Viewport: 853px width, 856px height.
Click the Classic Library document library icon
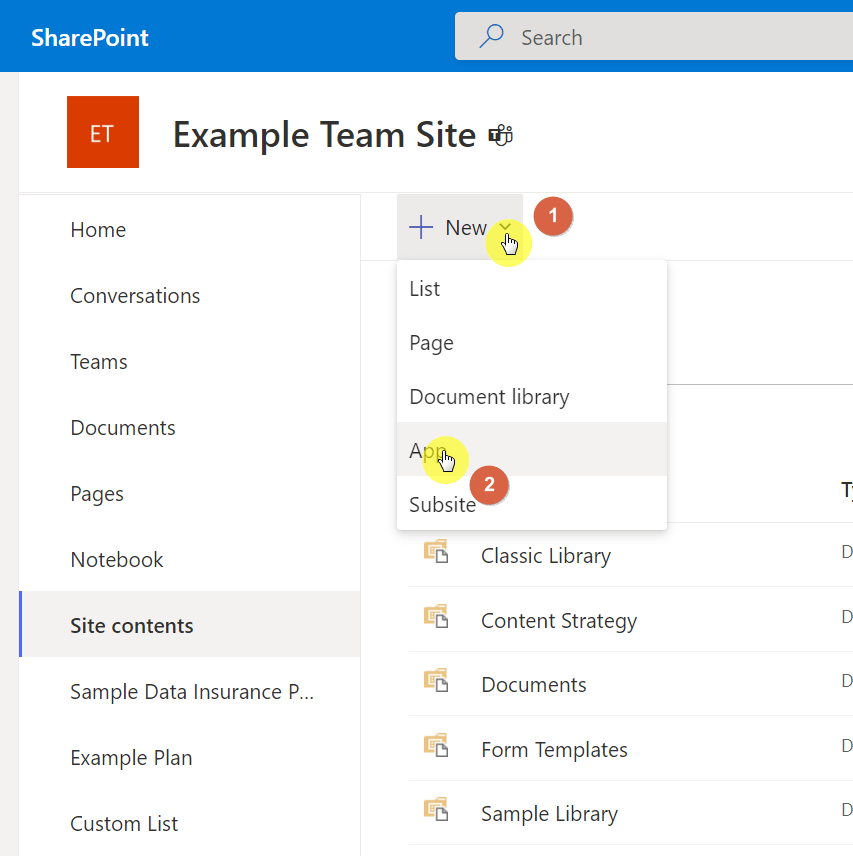(436, 551)
